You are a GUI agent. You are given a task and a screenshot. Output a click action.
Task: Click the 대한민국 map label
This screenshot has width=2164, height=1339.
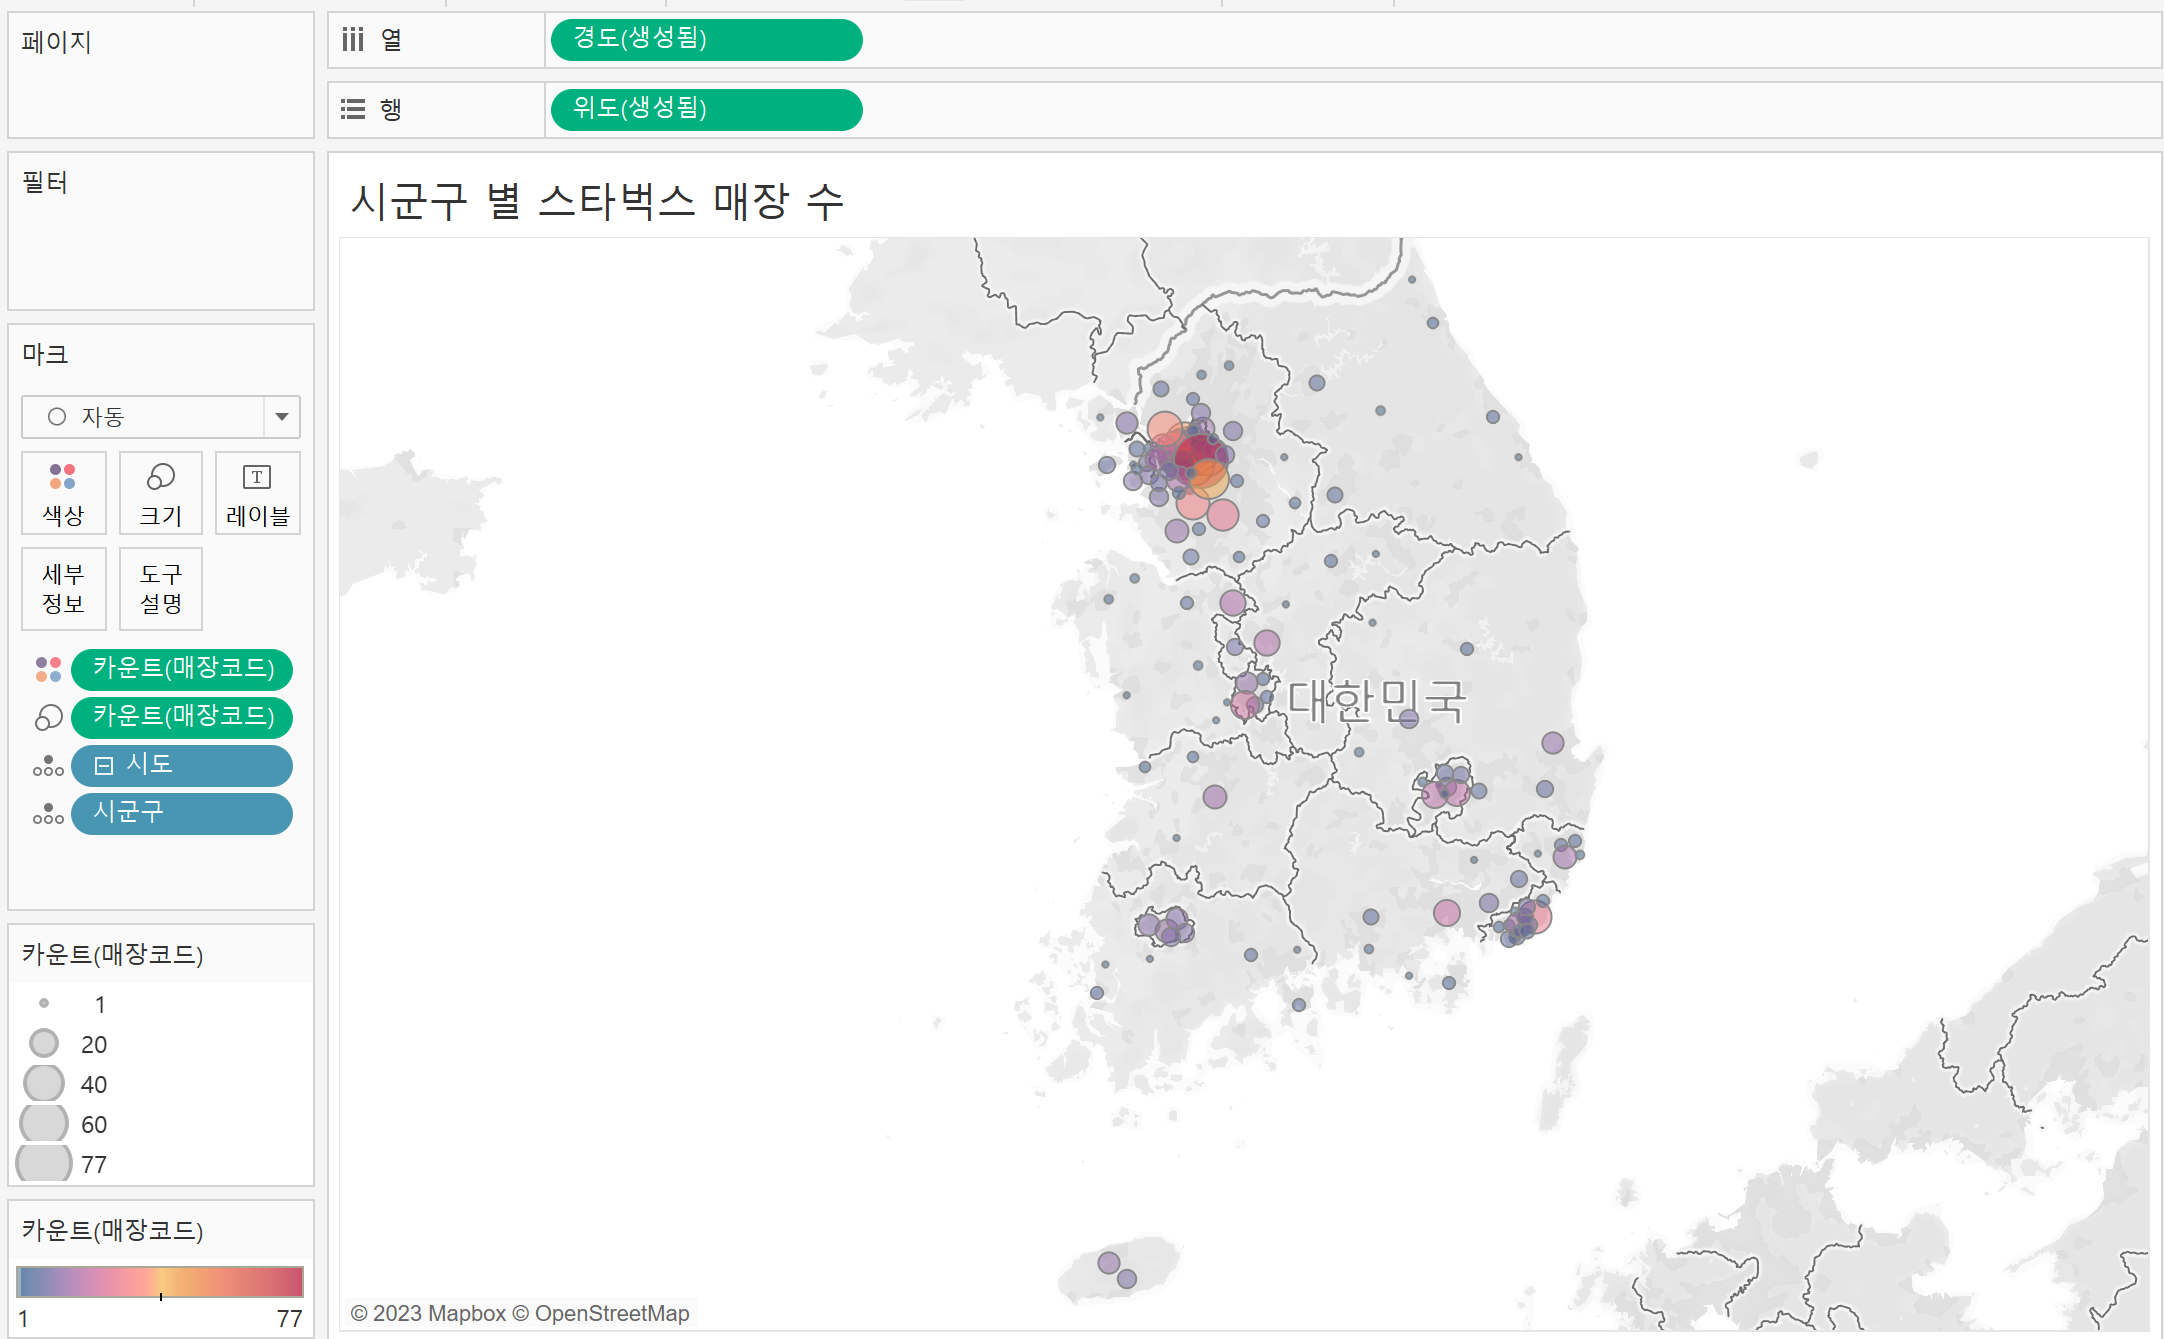1376,701
